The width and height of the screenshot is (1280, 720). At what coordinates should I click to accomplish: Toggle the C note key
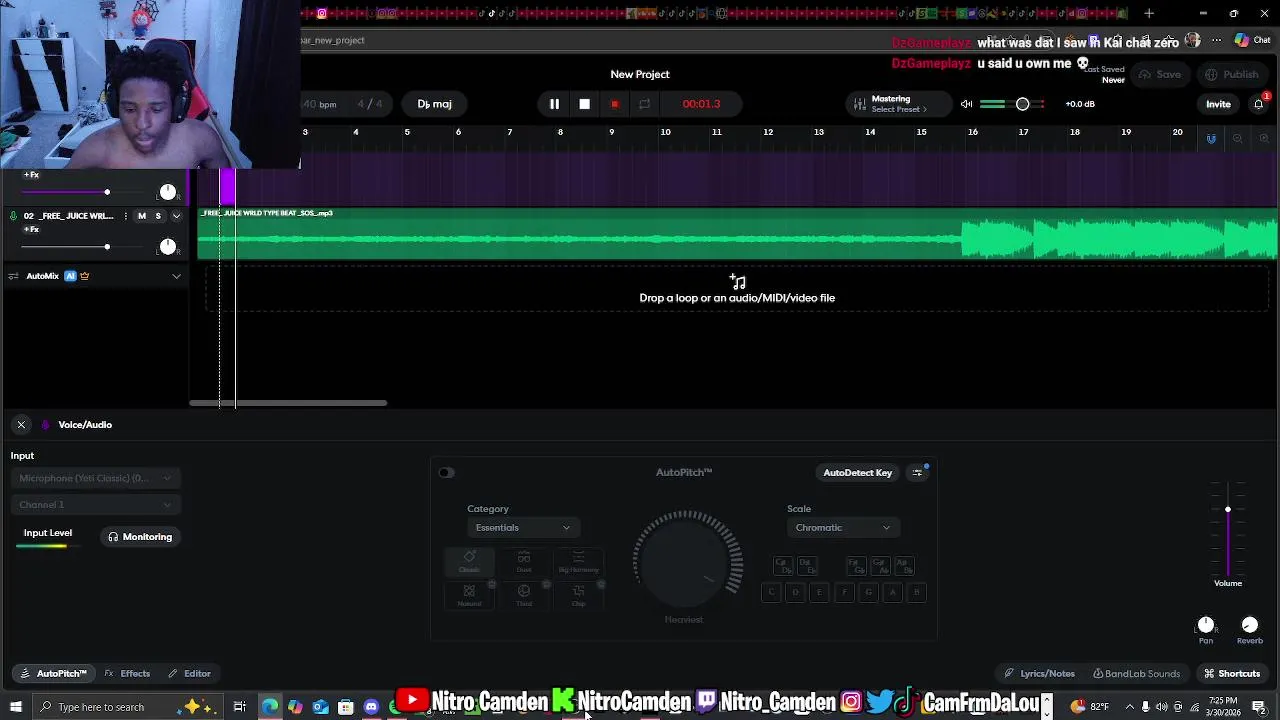click(x=771, y=592)
